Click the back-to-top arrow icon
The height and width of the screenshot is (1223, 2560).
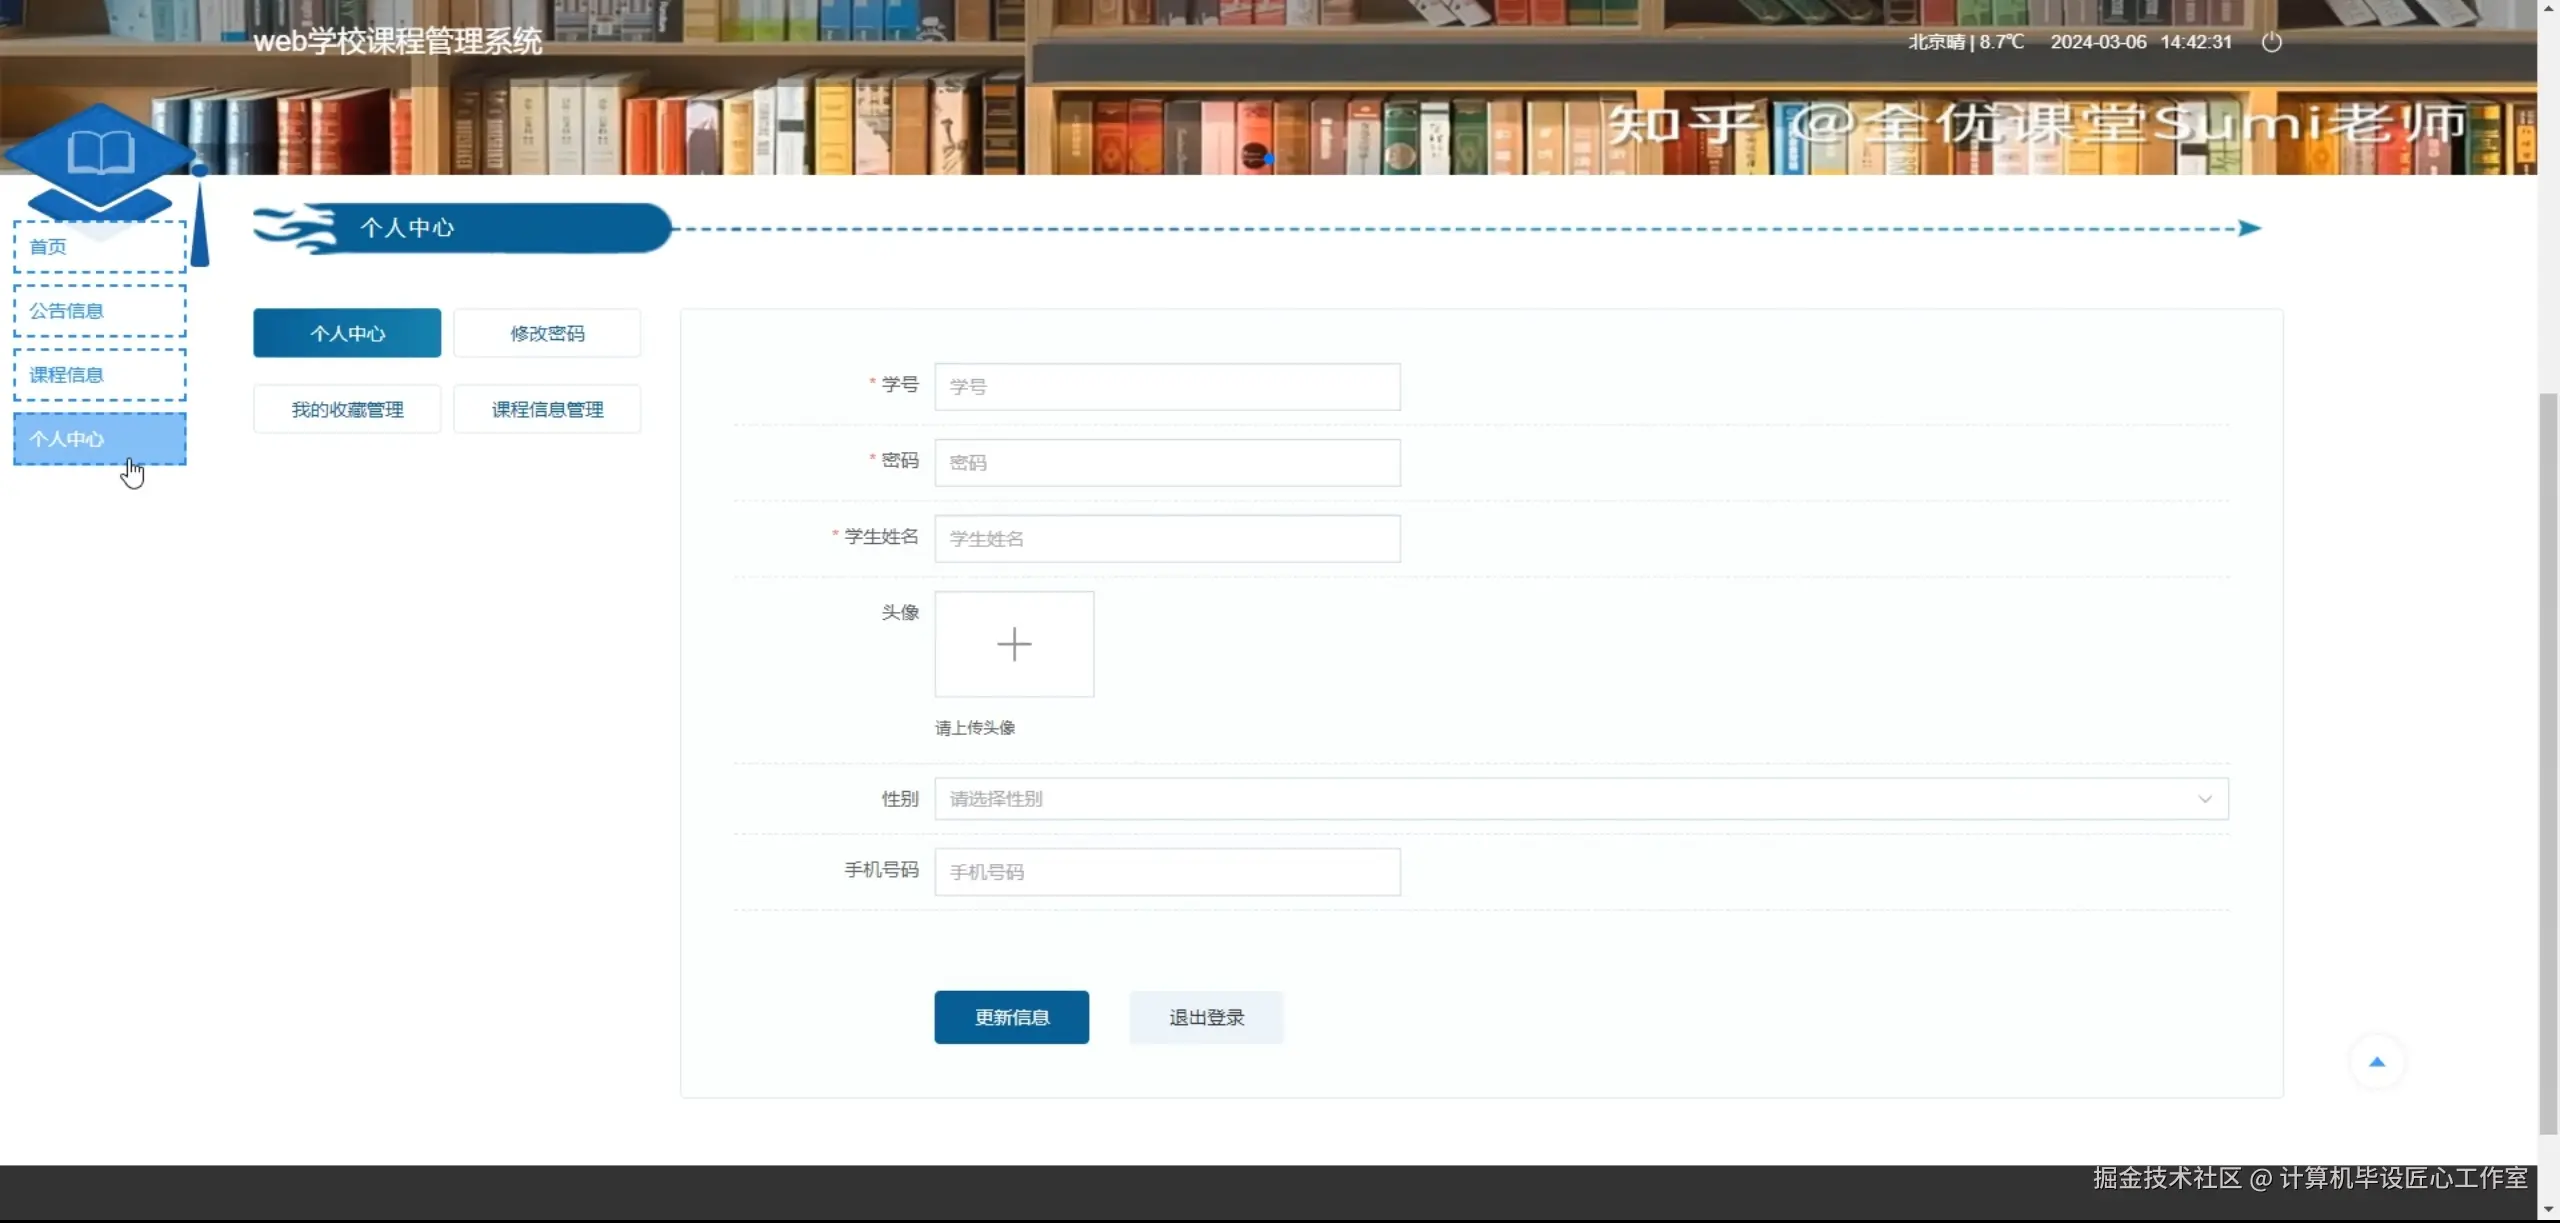click(x=2377, y=1062)
